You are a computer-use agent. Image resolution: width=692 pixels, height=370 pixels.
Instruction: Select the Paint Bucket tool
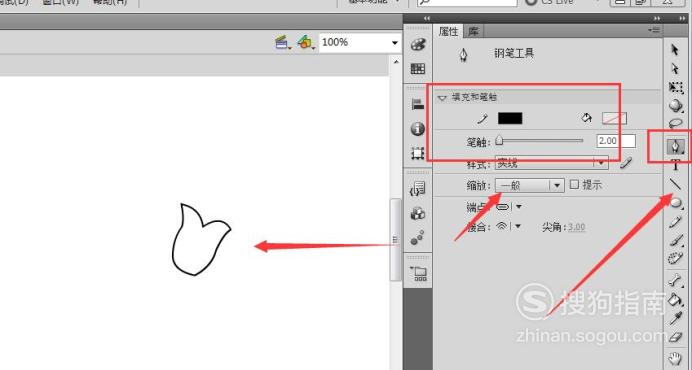pyautogui.click(x=675, y=299)
